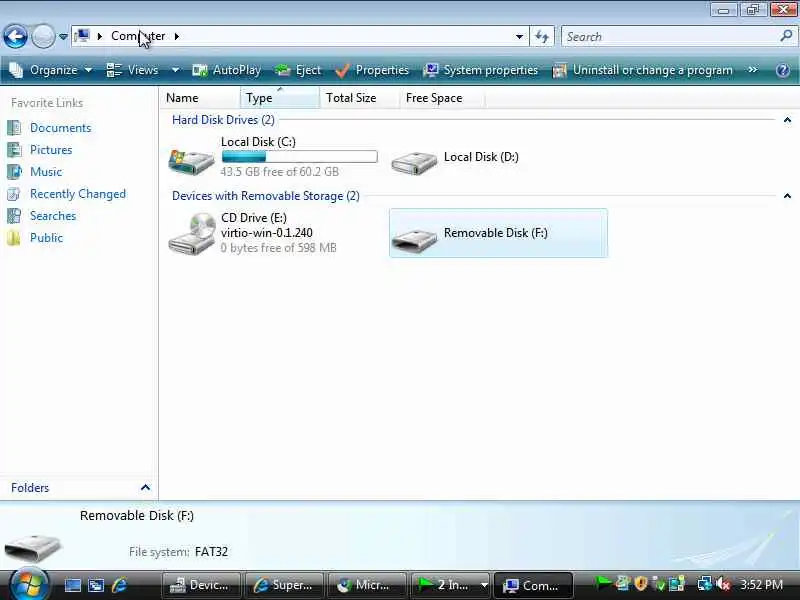Sort by the Type column header
Screen dimensions: 800x600
280,98
